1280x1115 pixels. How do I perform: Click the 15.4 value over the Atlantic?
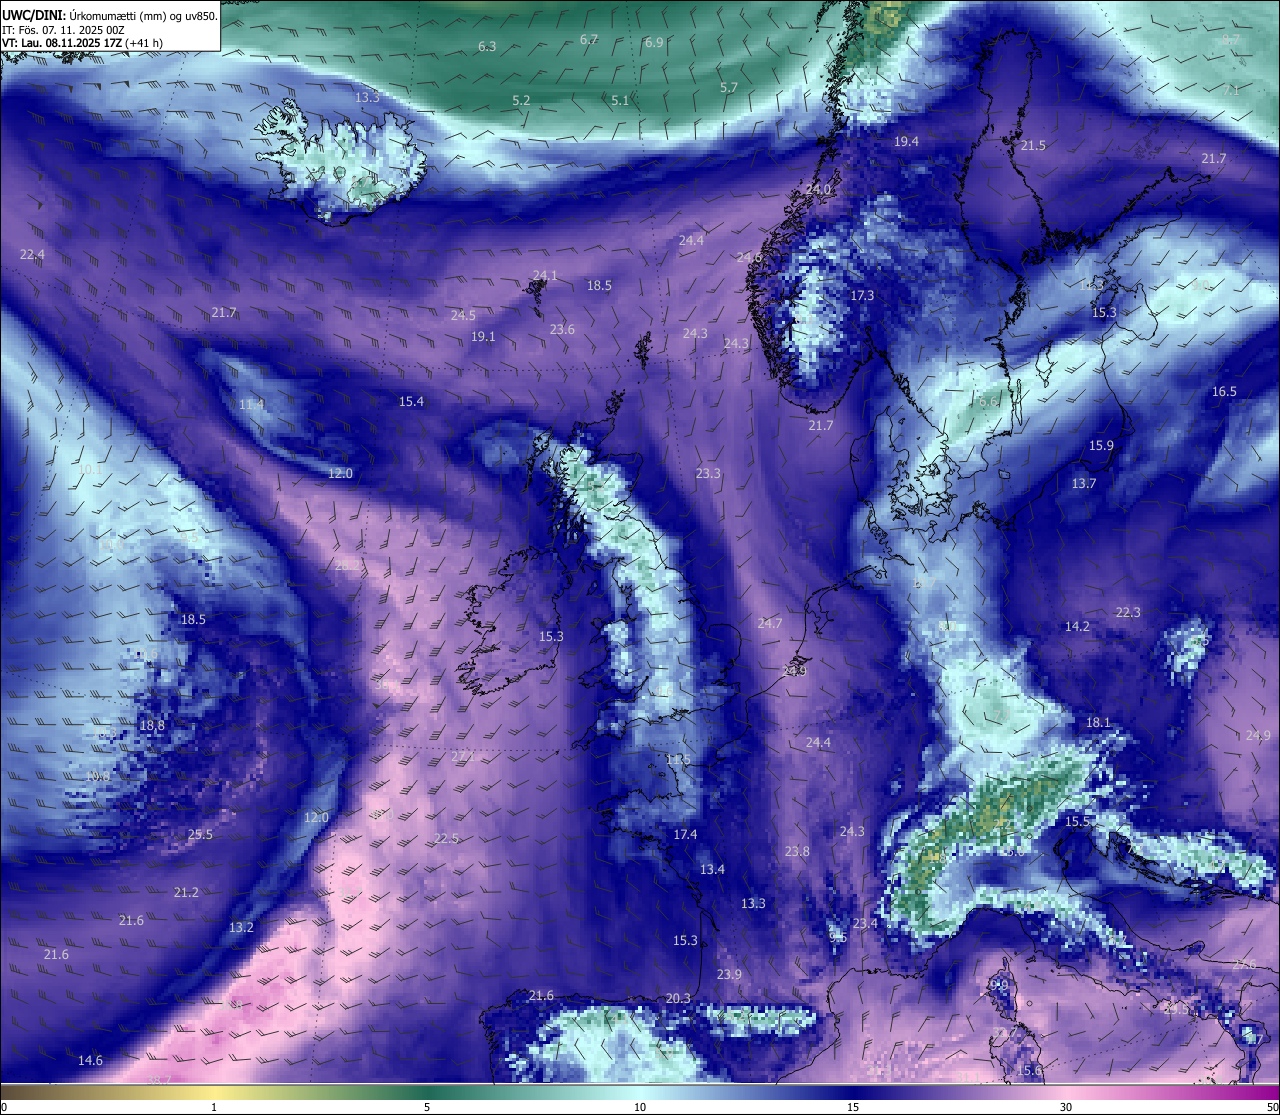tap(411, 402)
